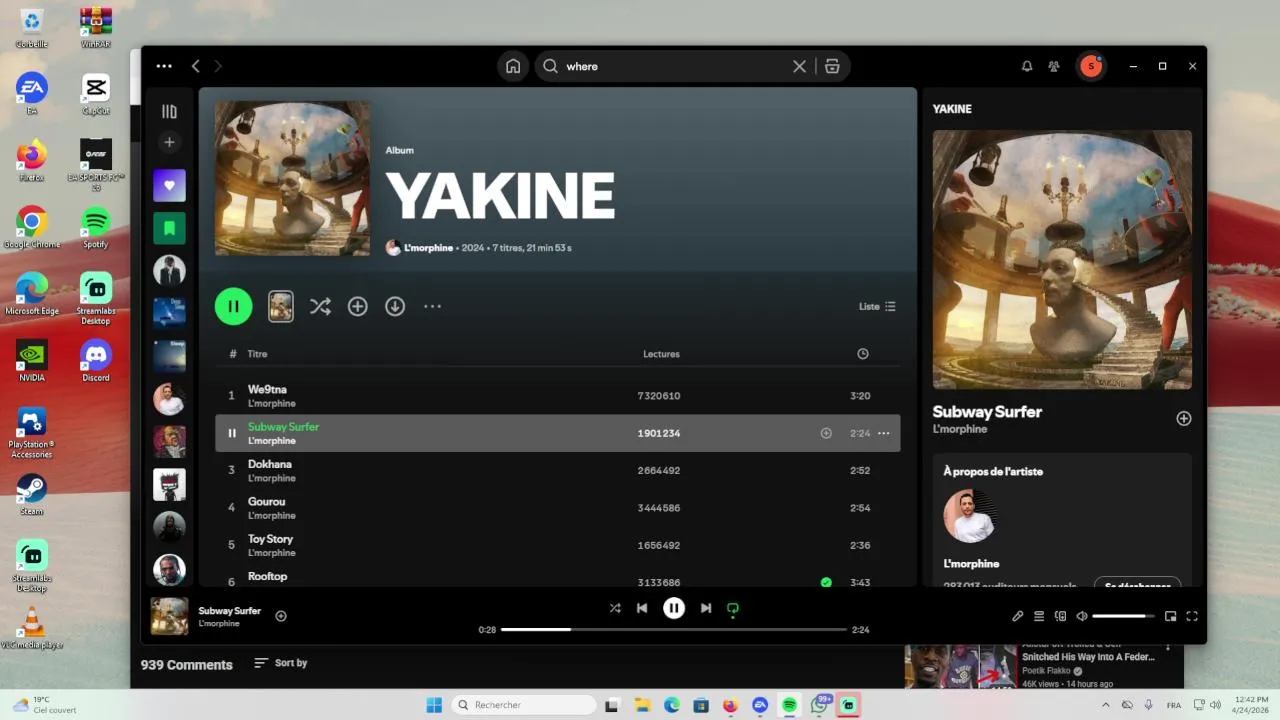
Task: Open the mini player icon
Action: click(1171, 616)
